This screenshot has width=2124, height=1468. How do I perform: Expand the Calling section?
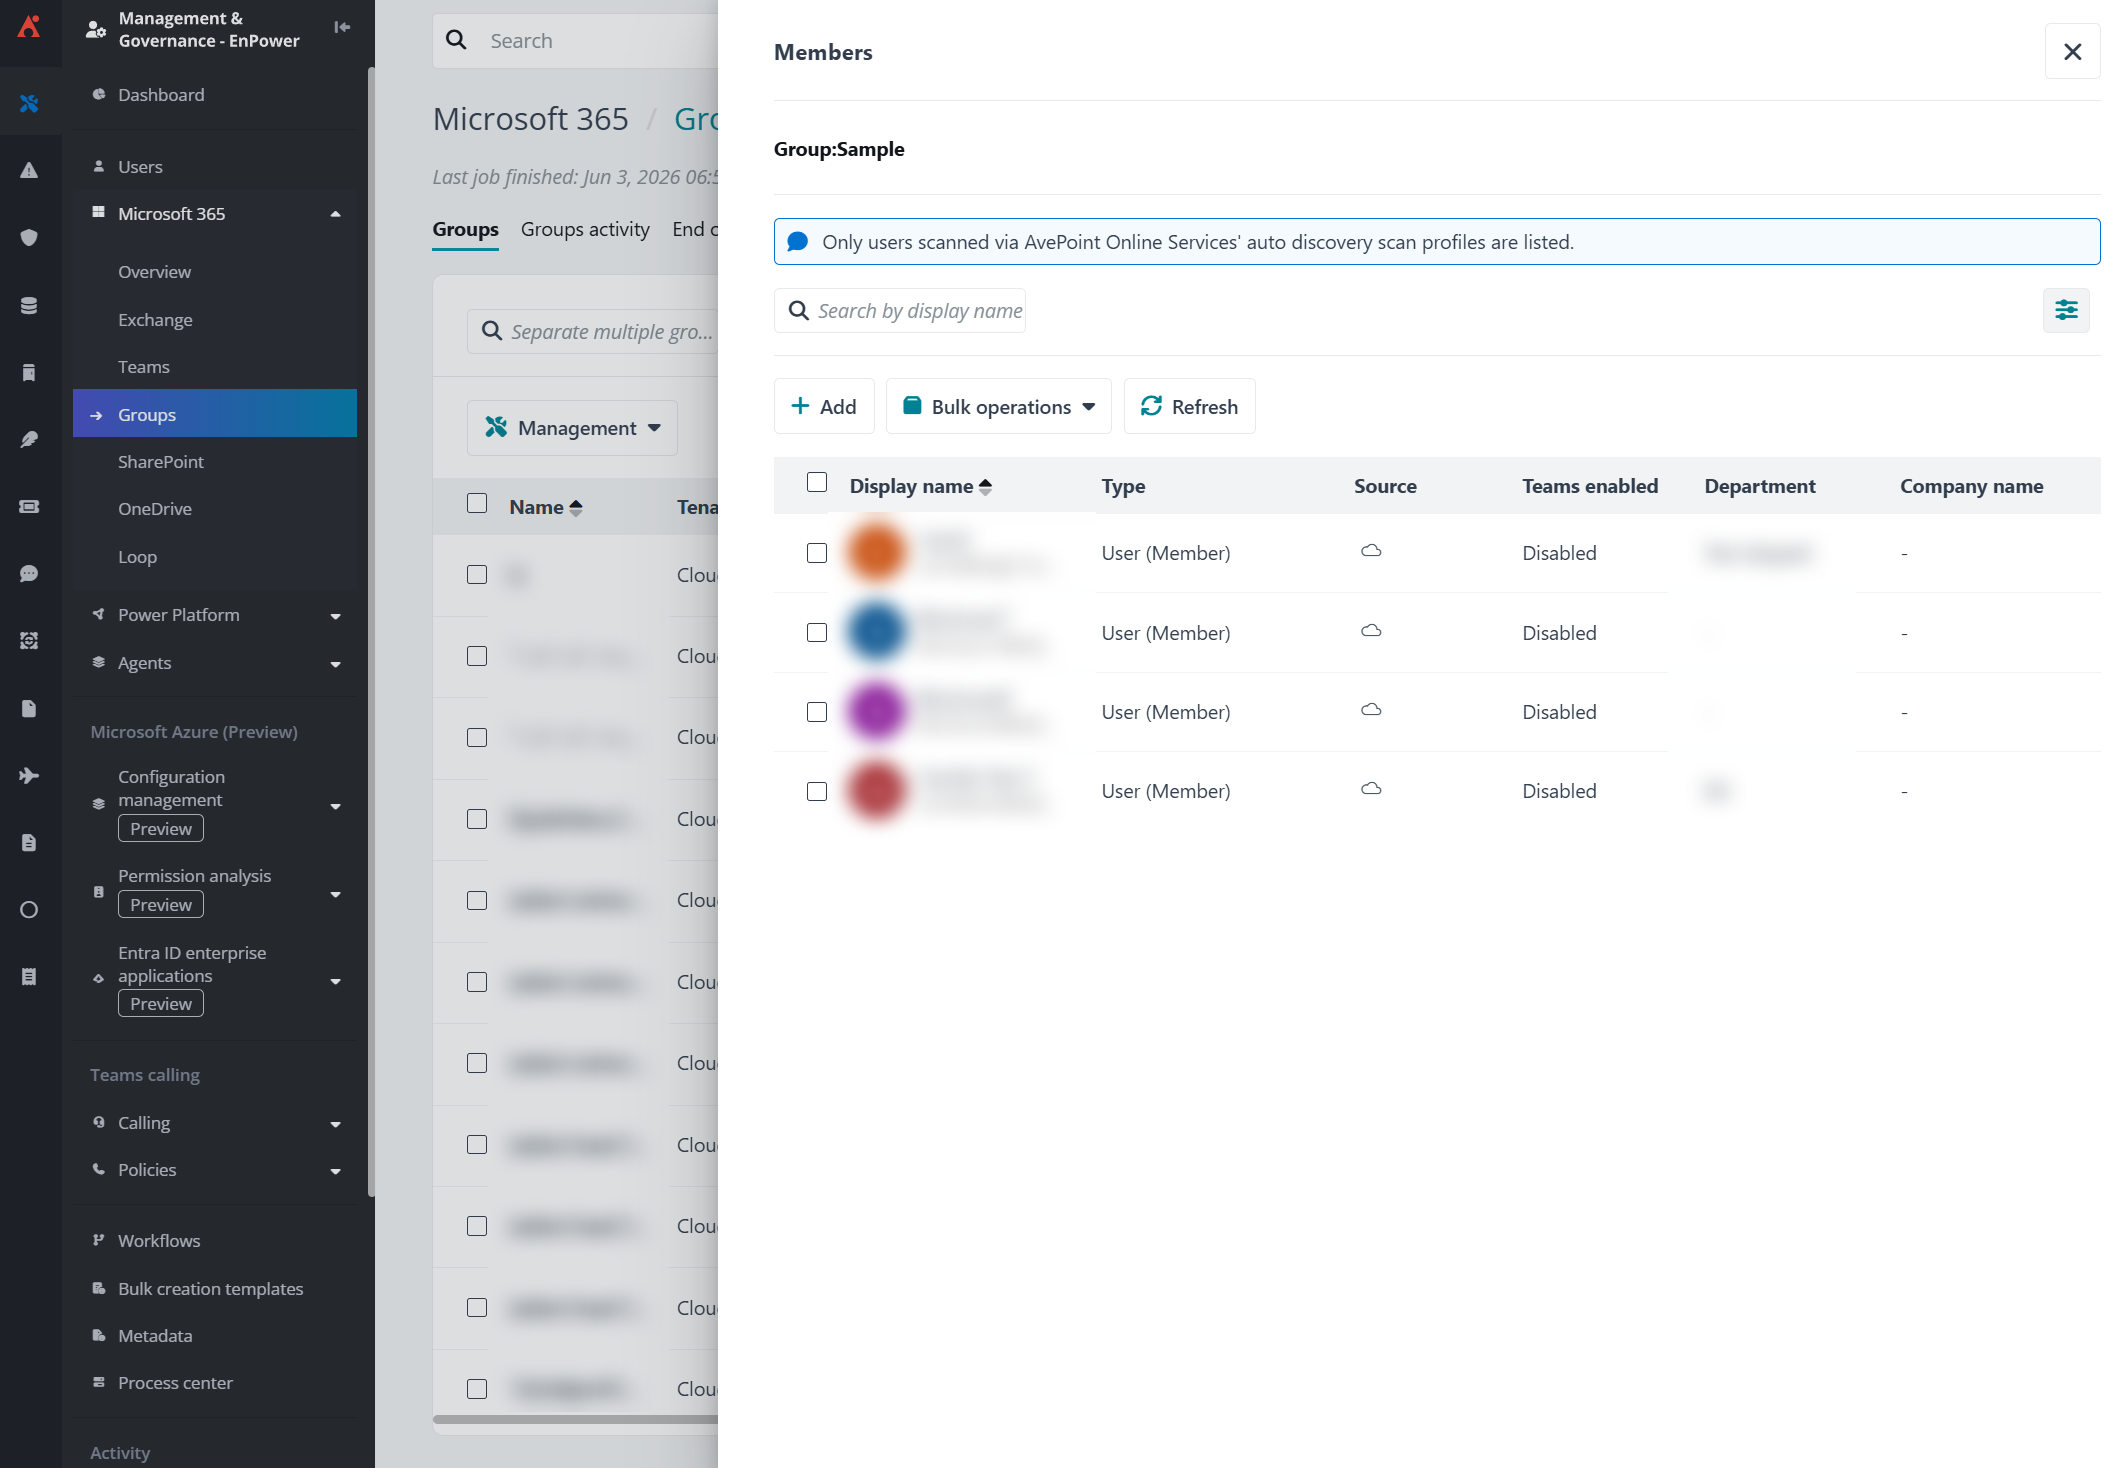336,1124
